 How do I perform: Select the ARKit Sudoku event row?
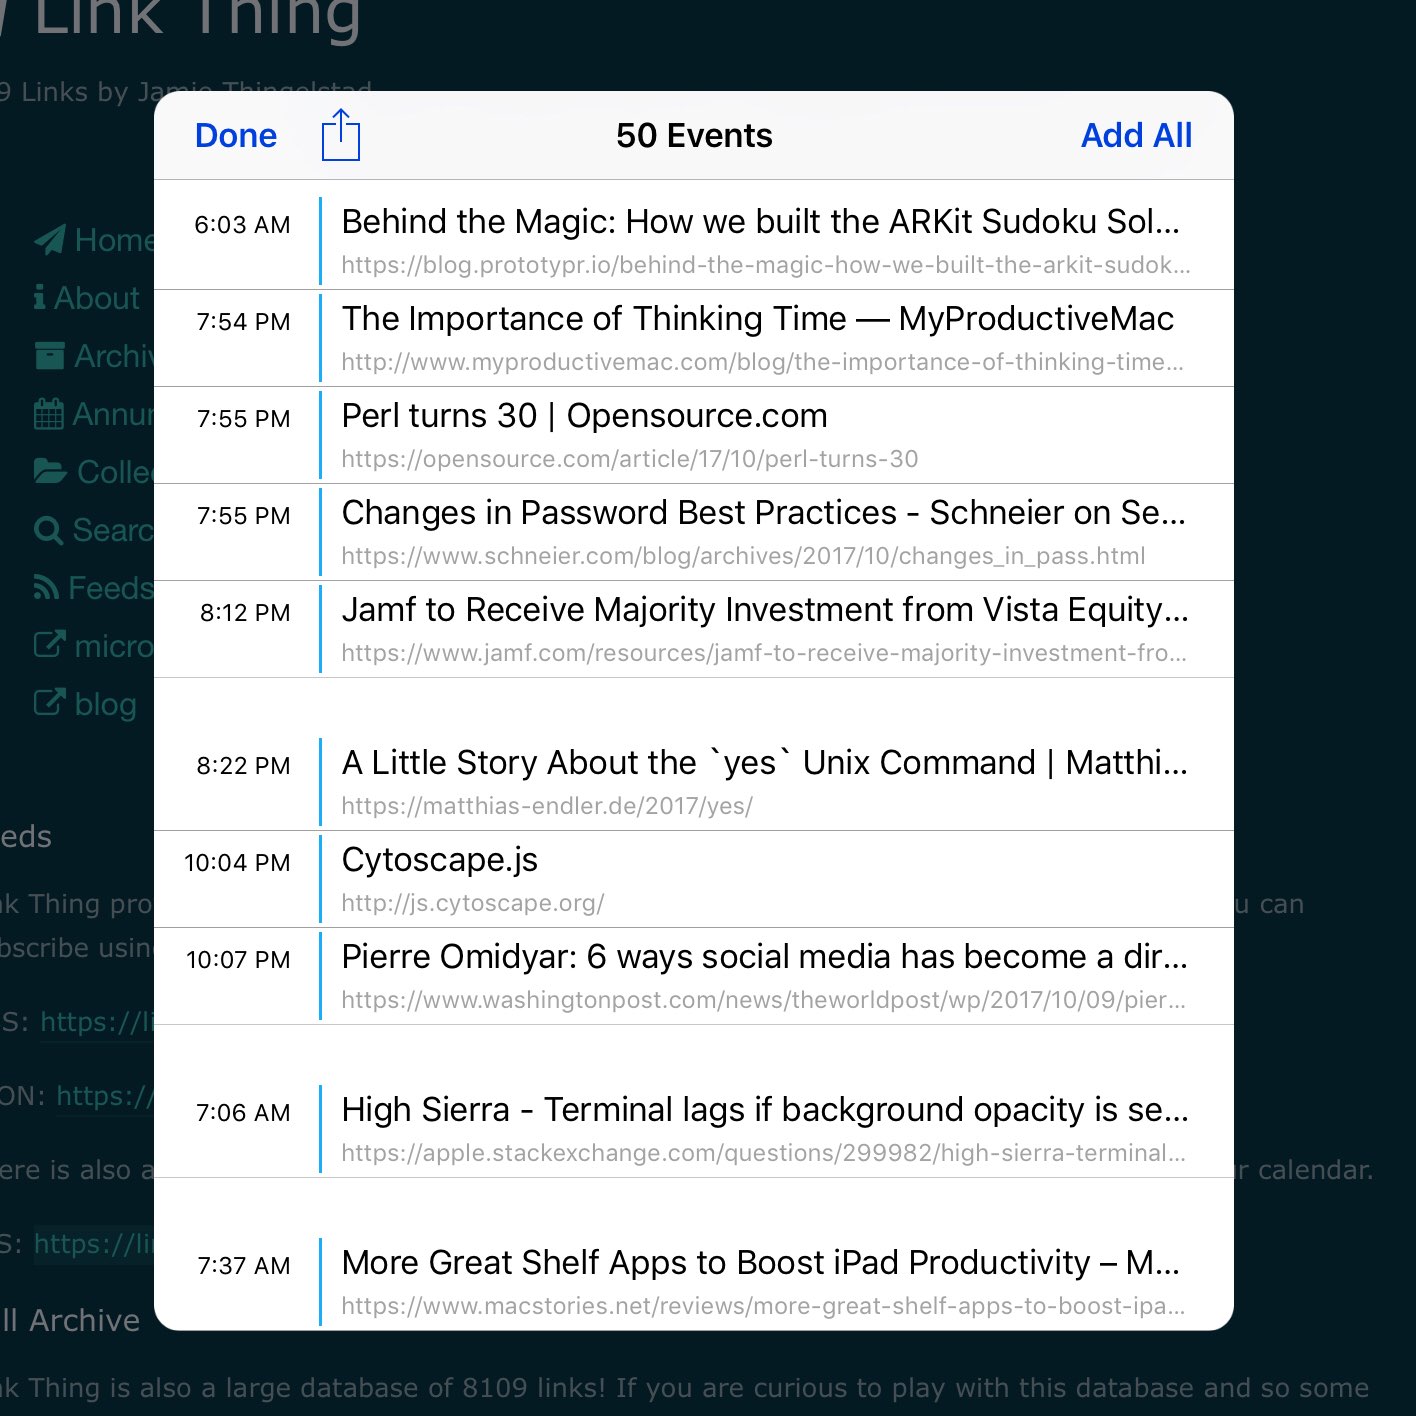coord(694,239)
